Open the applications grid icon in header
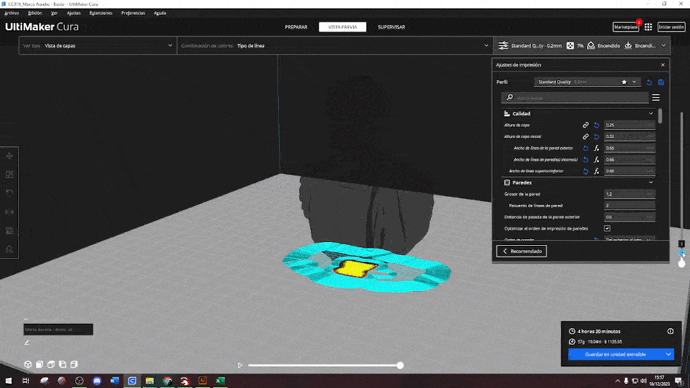Viewport: 690px width, 388px height. coord(648,27)
